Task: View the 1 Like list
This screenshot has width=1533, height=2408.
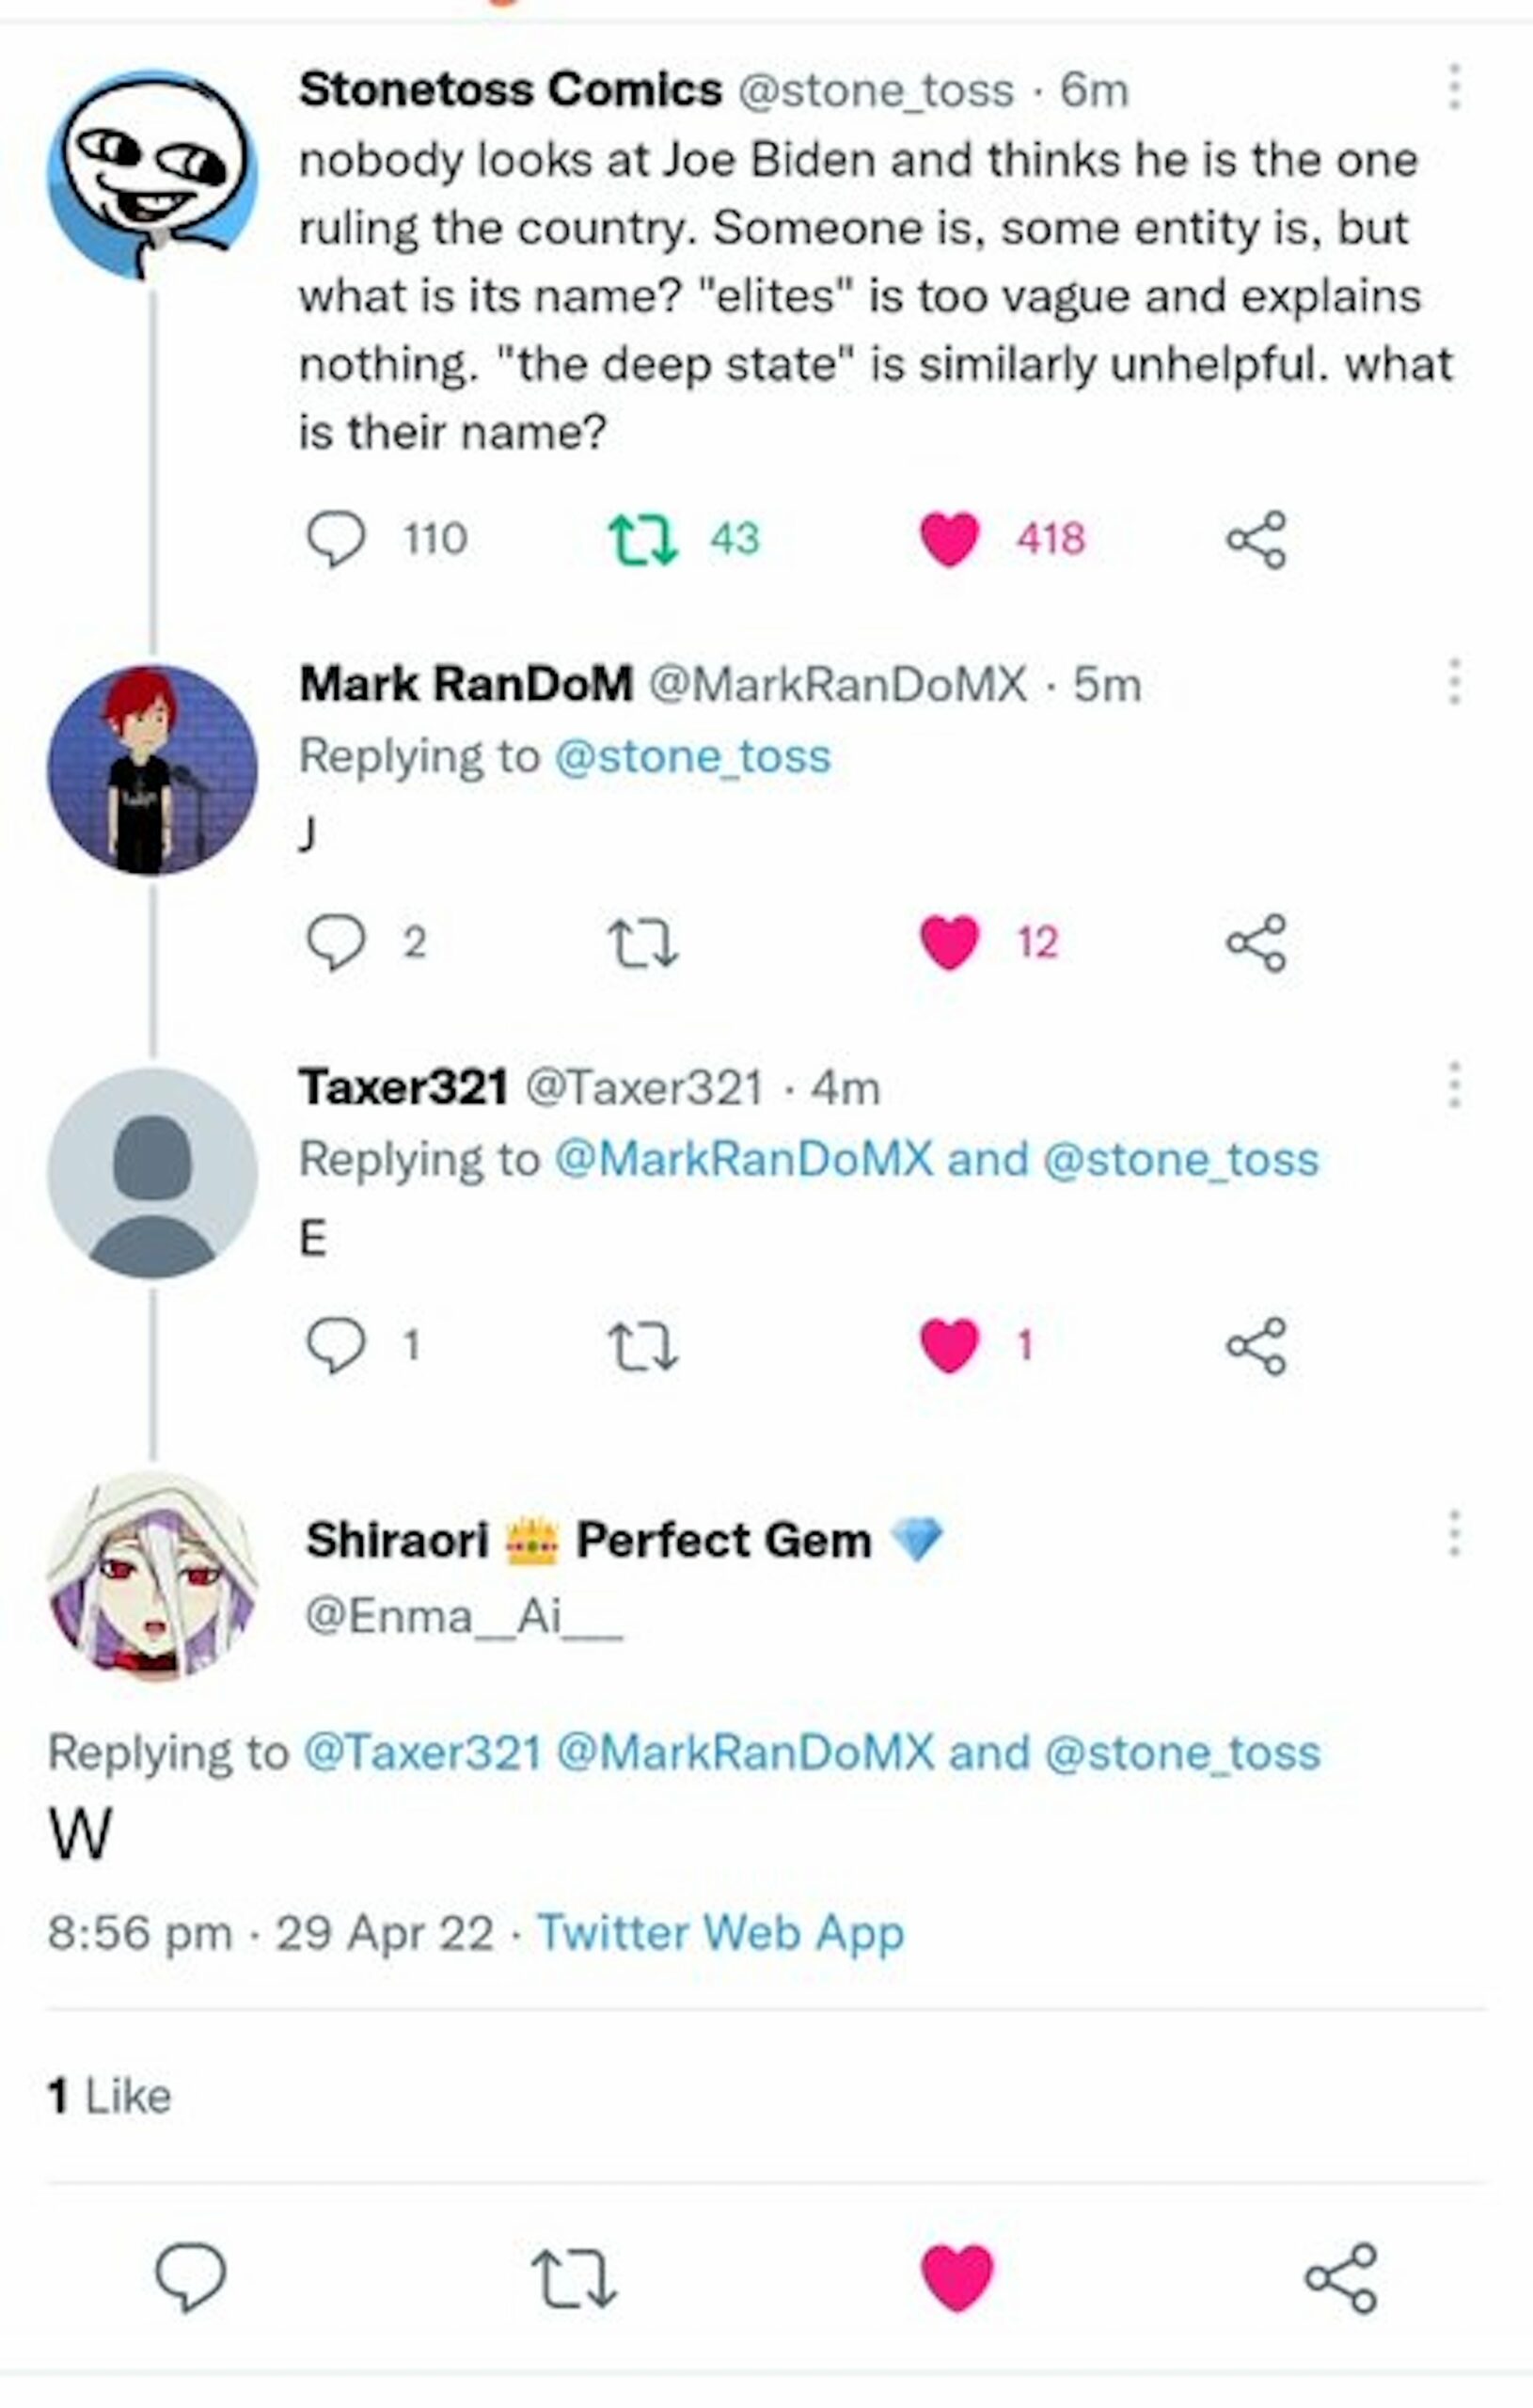Action: tap(109, 2096)
